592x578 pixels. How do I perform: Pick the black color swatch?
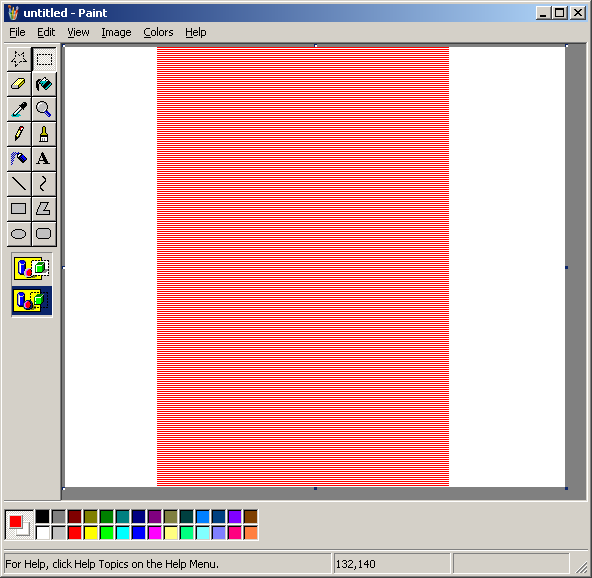[43, 517]
